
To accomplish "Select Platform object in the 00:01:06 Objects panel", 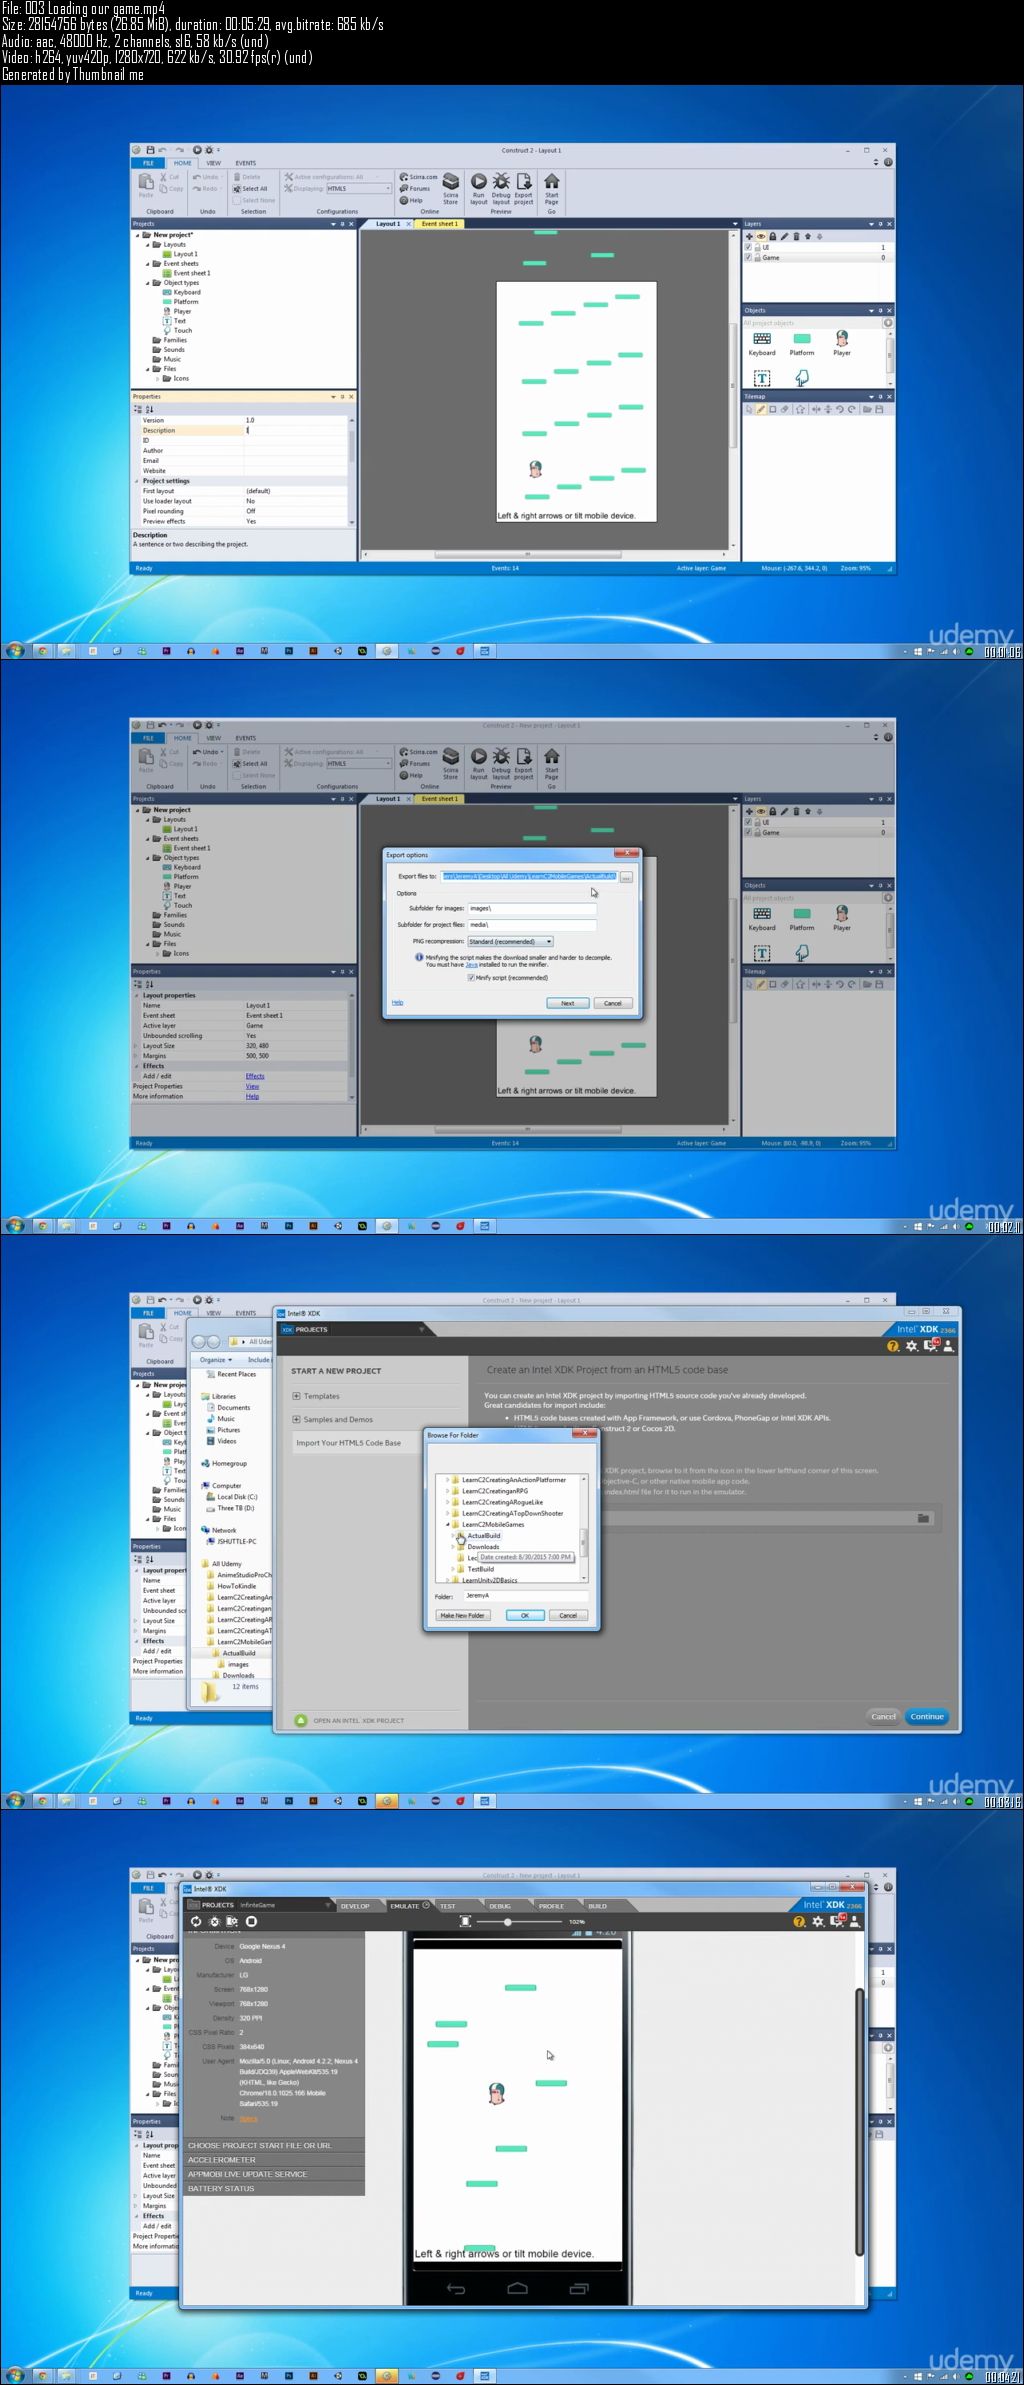I will click(x=802, y=344).
